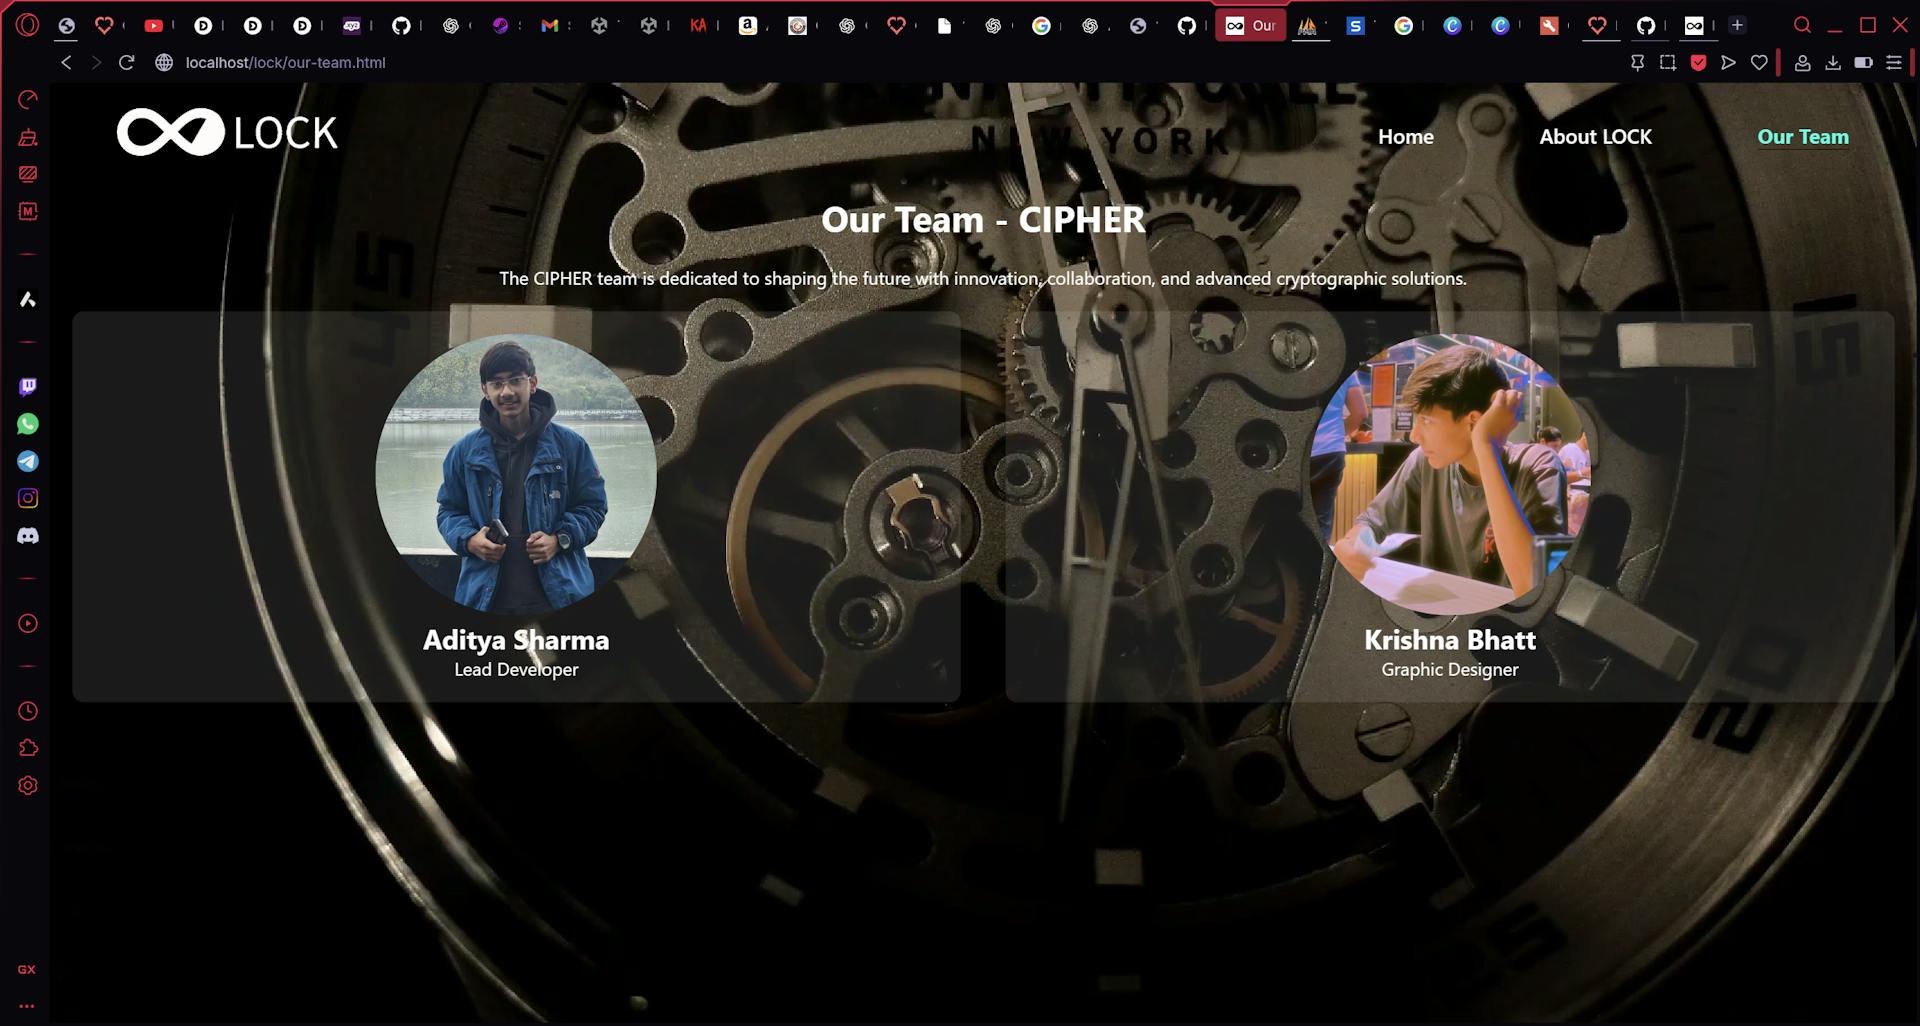Open Extensions cube icon in sidebar

coord(28,748)
